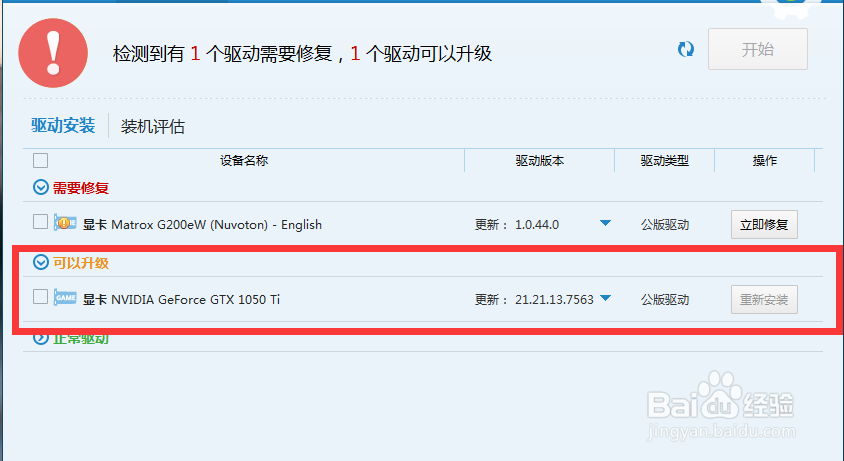Click the 驱动类型 column header

click(665, 160)
